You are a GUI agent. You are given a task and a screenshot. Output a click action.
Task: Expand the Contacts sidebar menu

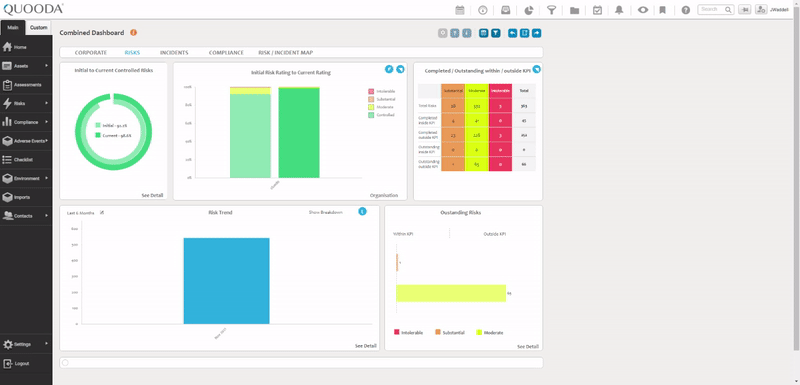(26, 216)
